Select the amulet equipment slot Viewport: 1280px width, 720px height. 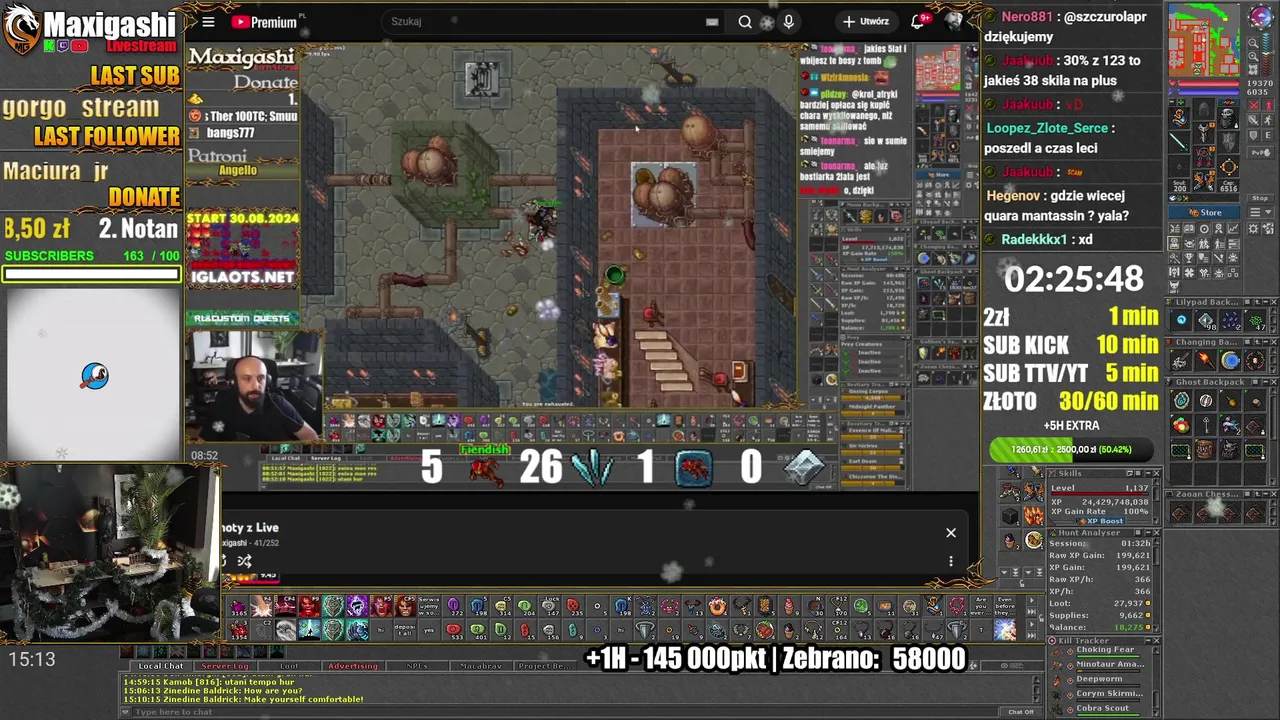point(1179,118)
